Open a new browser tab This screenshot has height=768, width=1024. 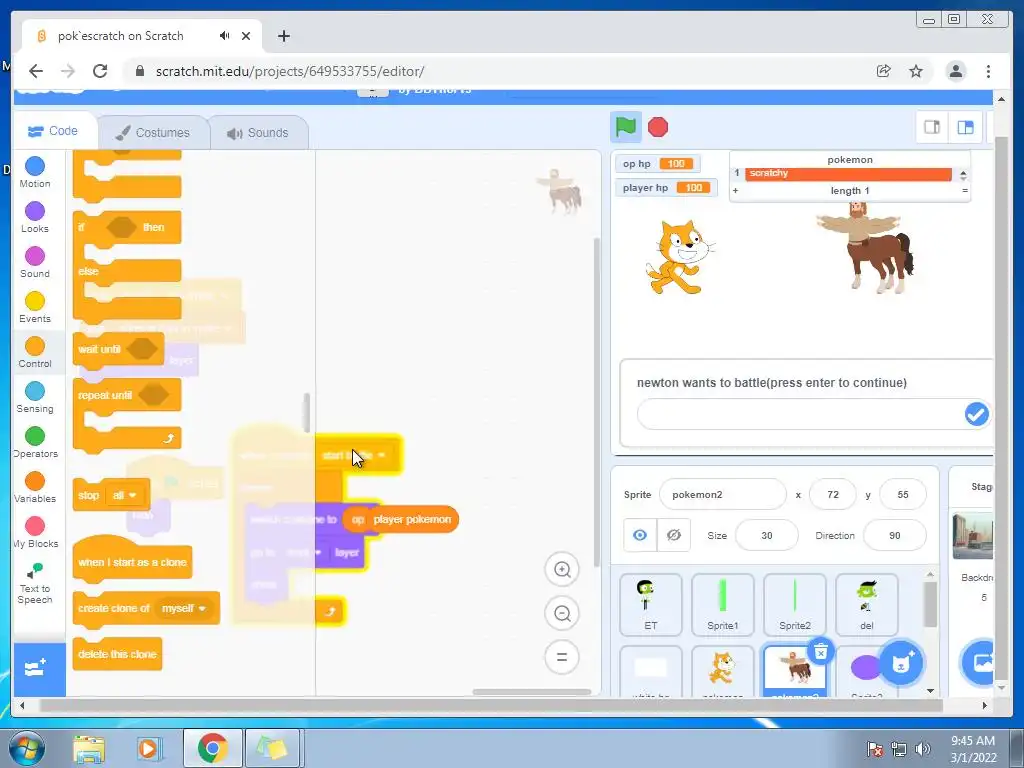coord(283,36)
